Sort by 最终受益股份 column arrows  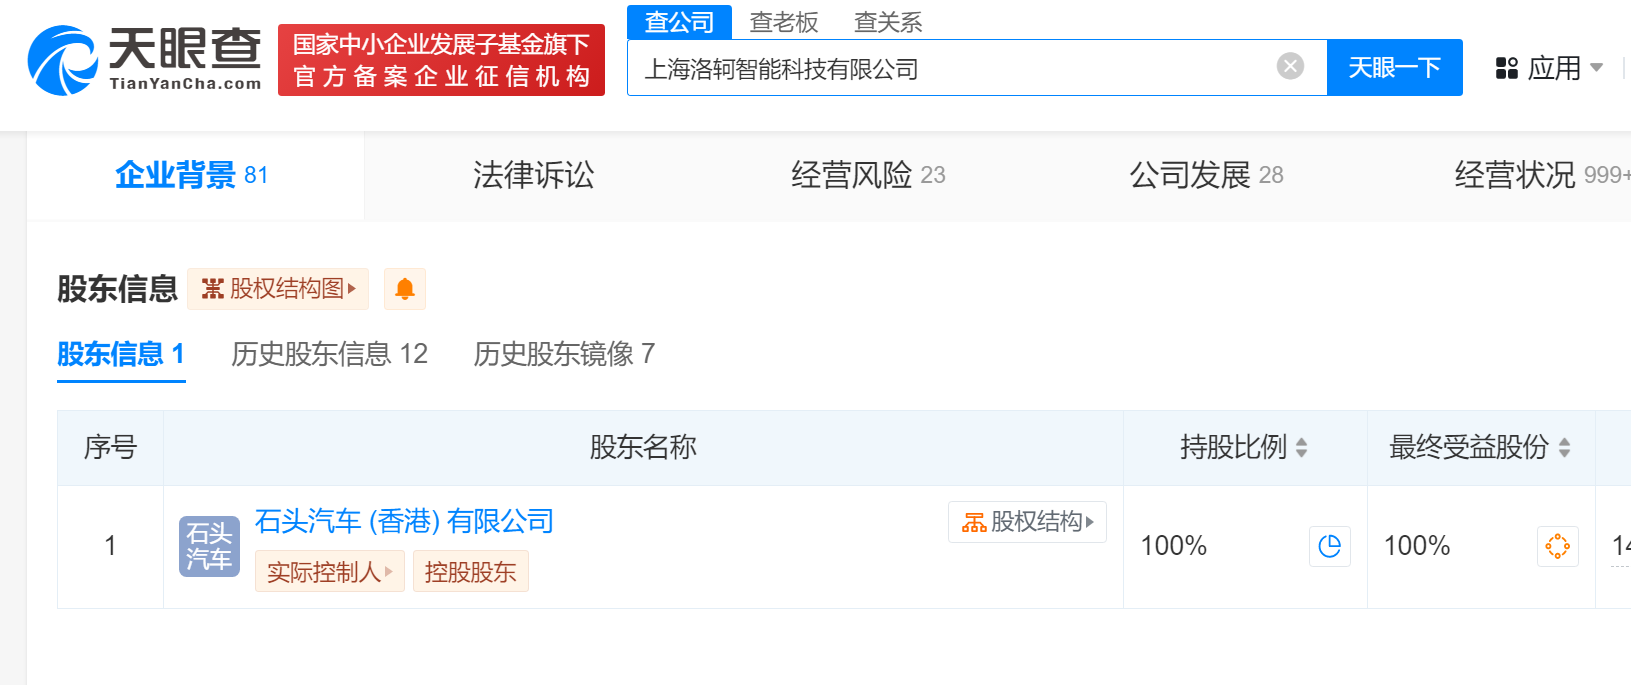point(1564,447)
